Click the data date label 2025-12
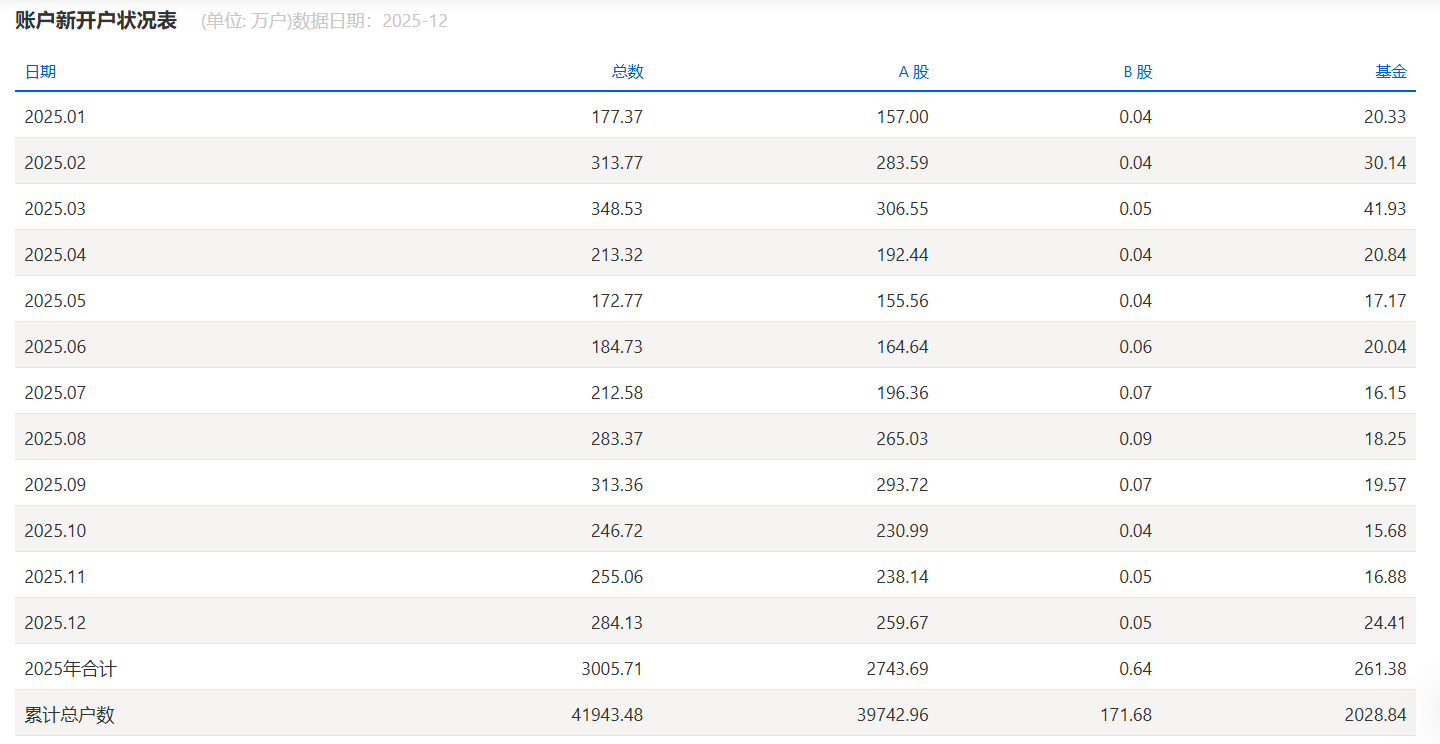The image size is (1440, 744). pos(416,20)
